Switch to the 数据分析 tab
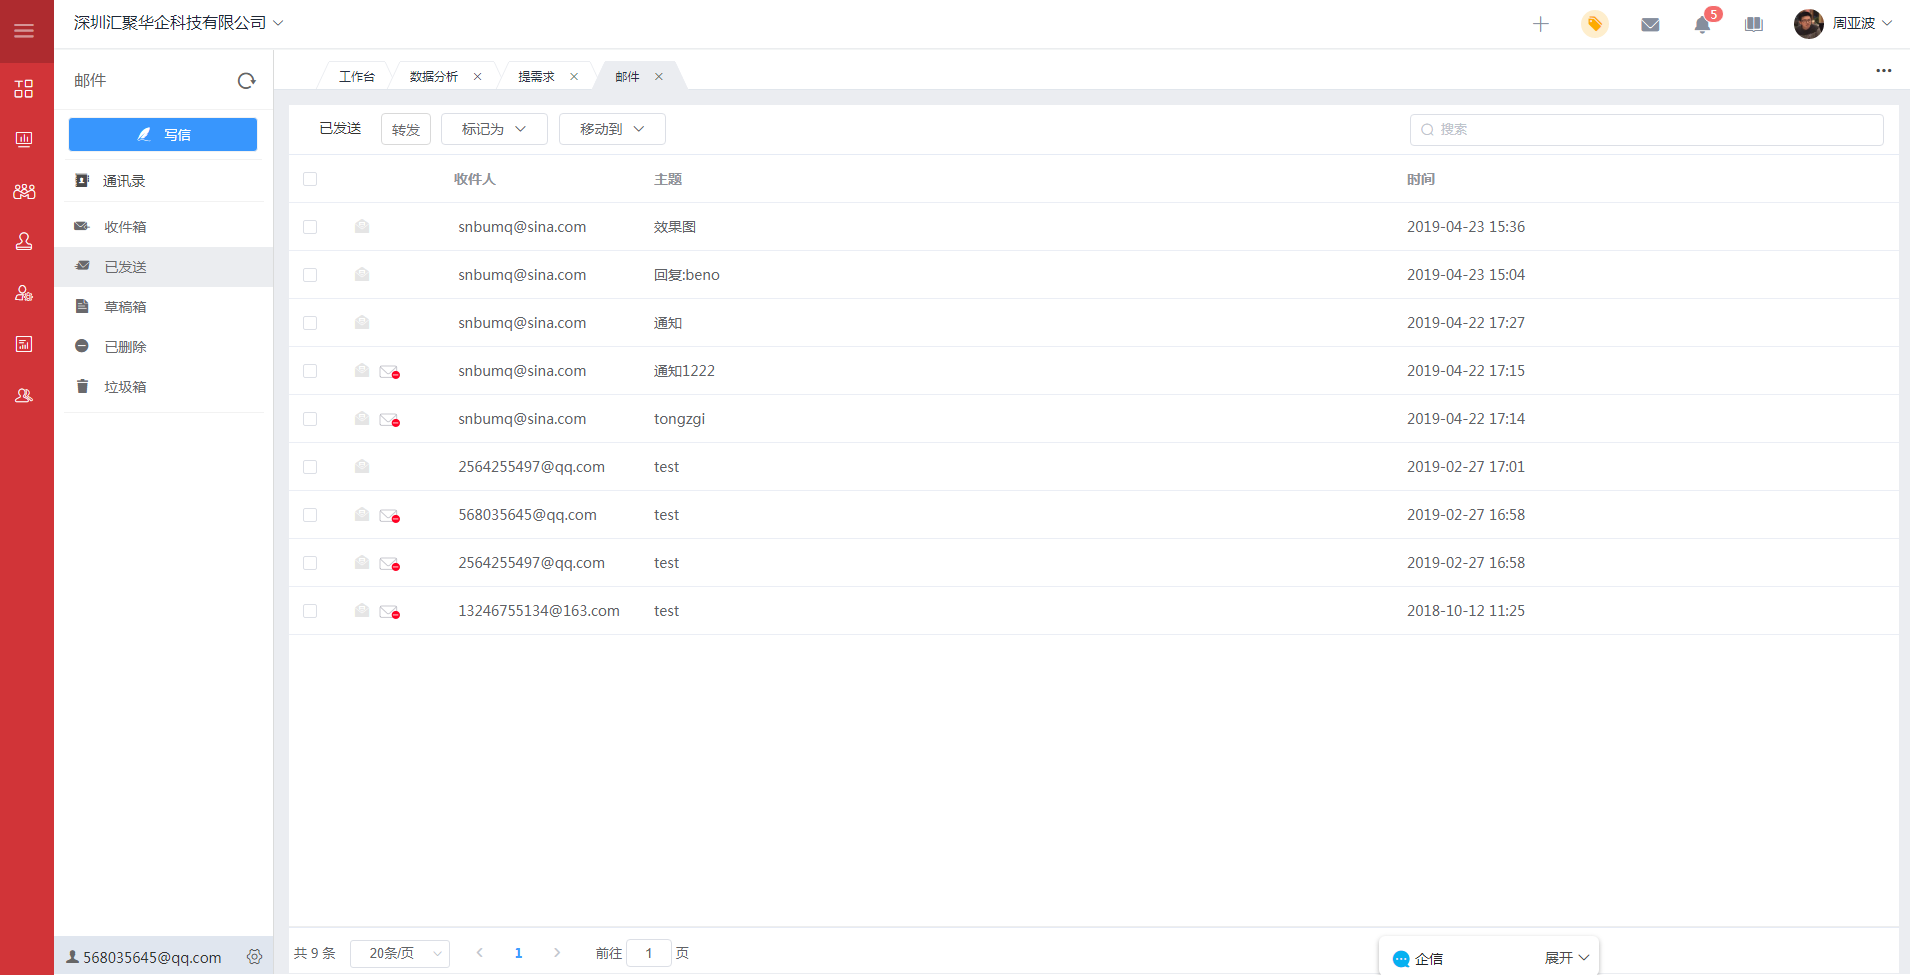This screenshot has height=975, width=1910. tap(434, 77)
